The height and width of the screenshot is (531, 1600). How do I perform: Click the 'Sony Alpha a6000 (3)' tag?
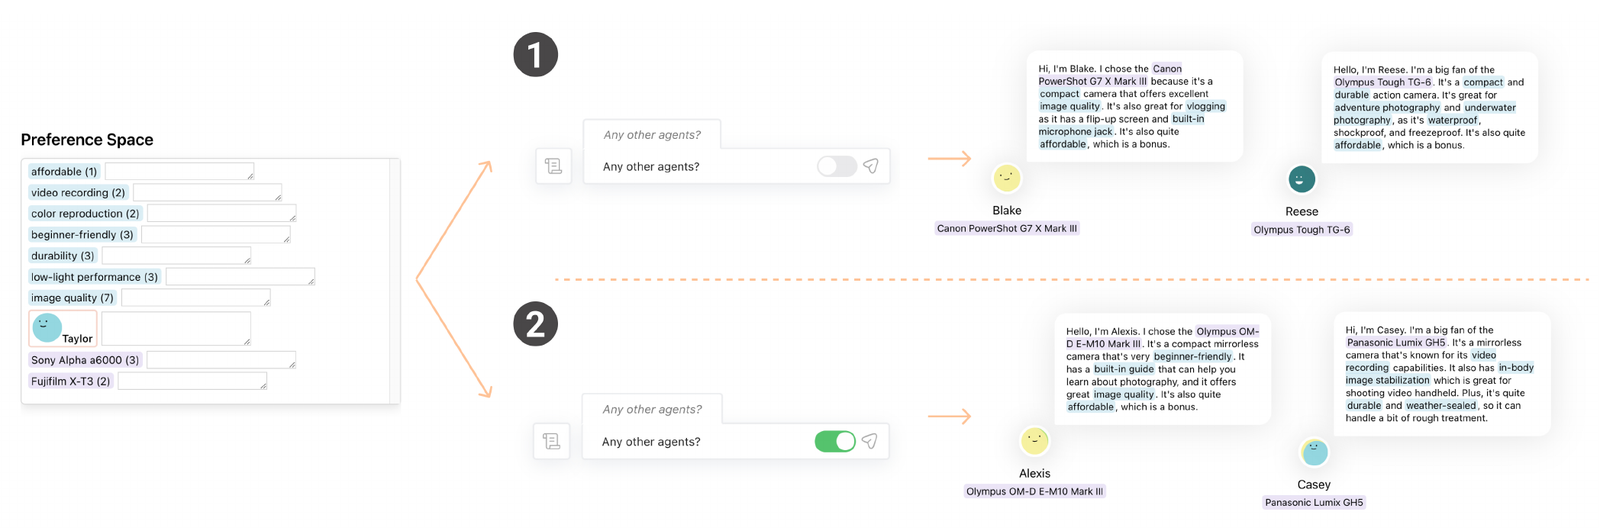click(x=85, y=360)
